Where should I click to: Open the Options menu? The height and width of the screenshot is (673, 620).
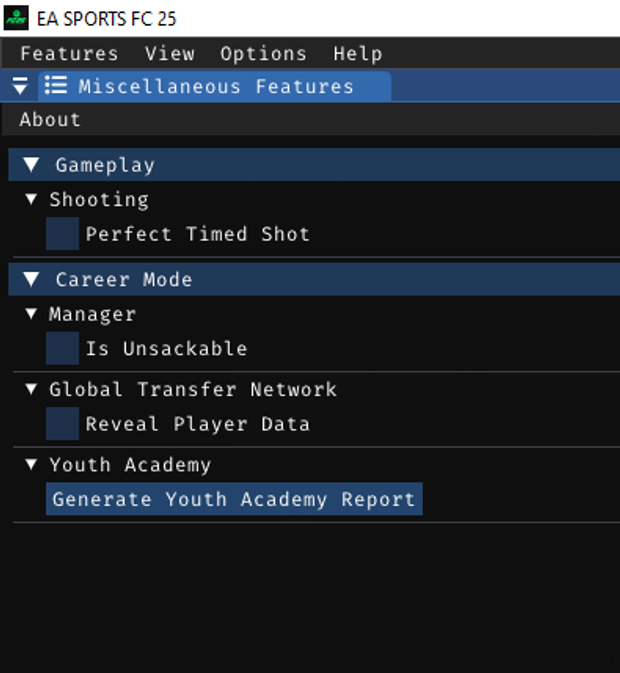tap(263, 54)
